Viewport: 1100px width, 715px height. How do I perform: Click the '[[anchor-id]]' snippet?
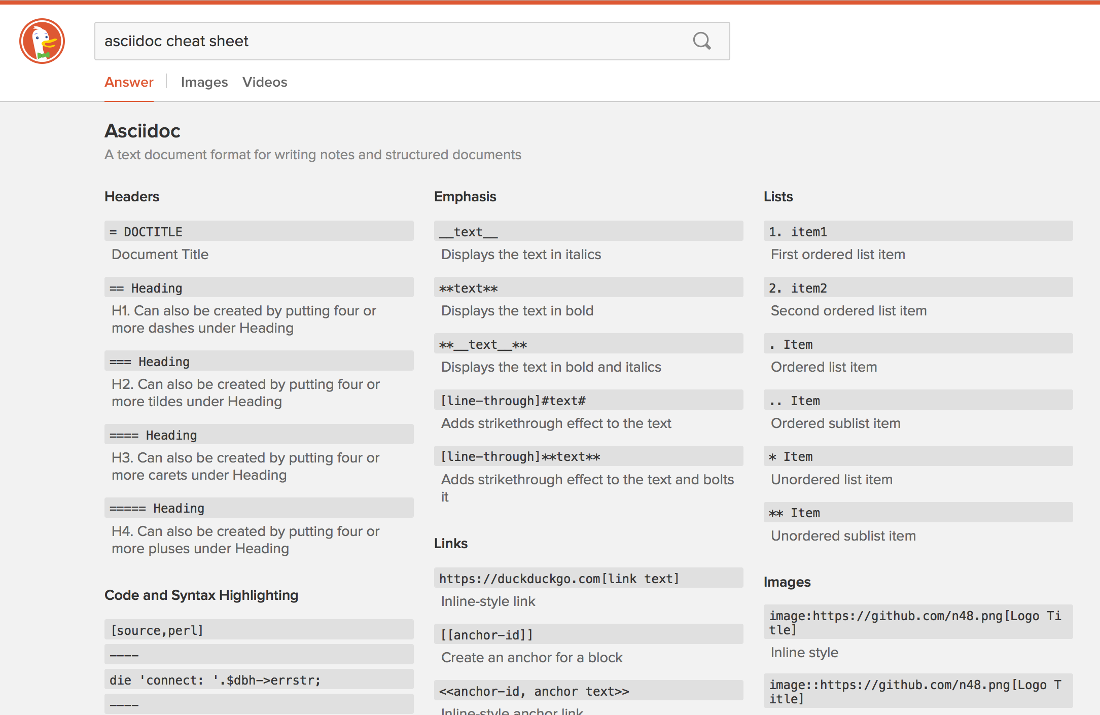589,634
